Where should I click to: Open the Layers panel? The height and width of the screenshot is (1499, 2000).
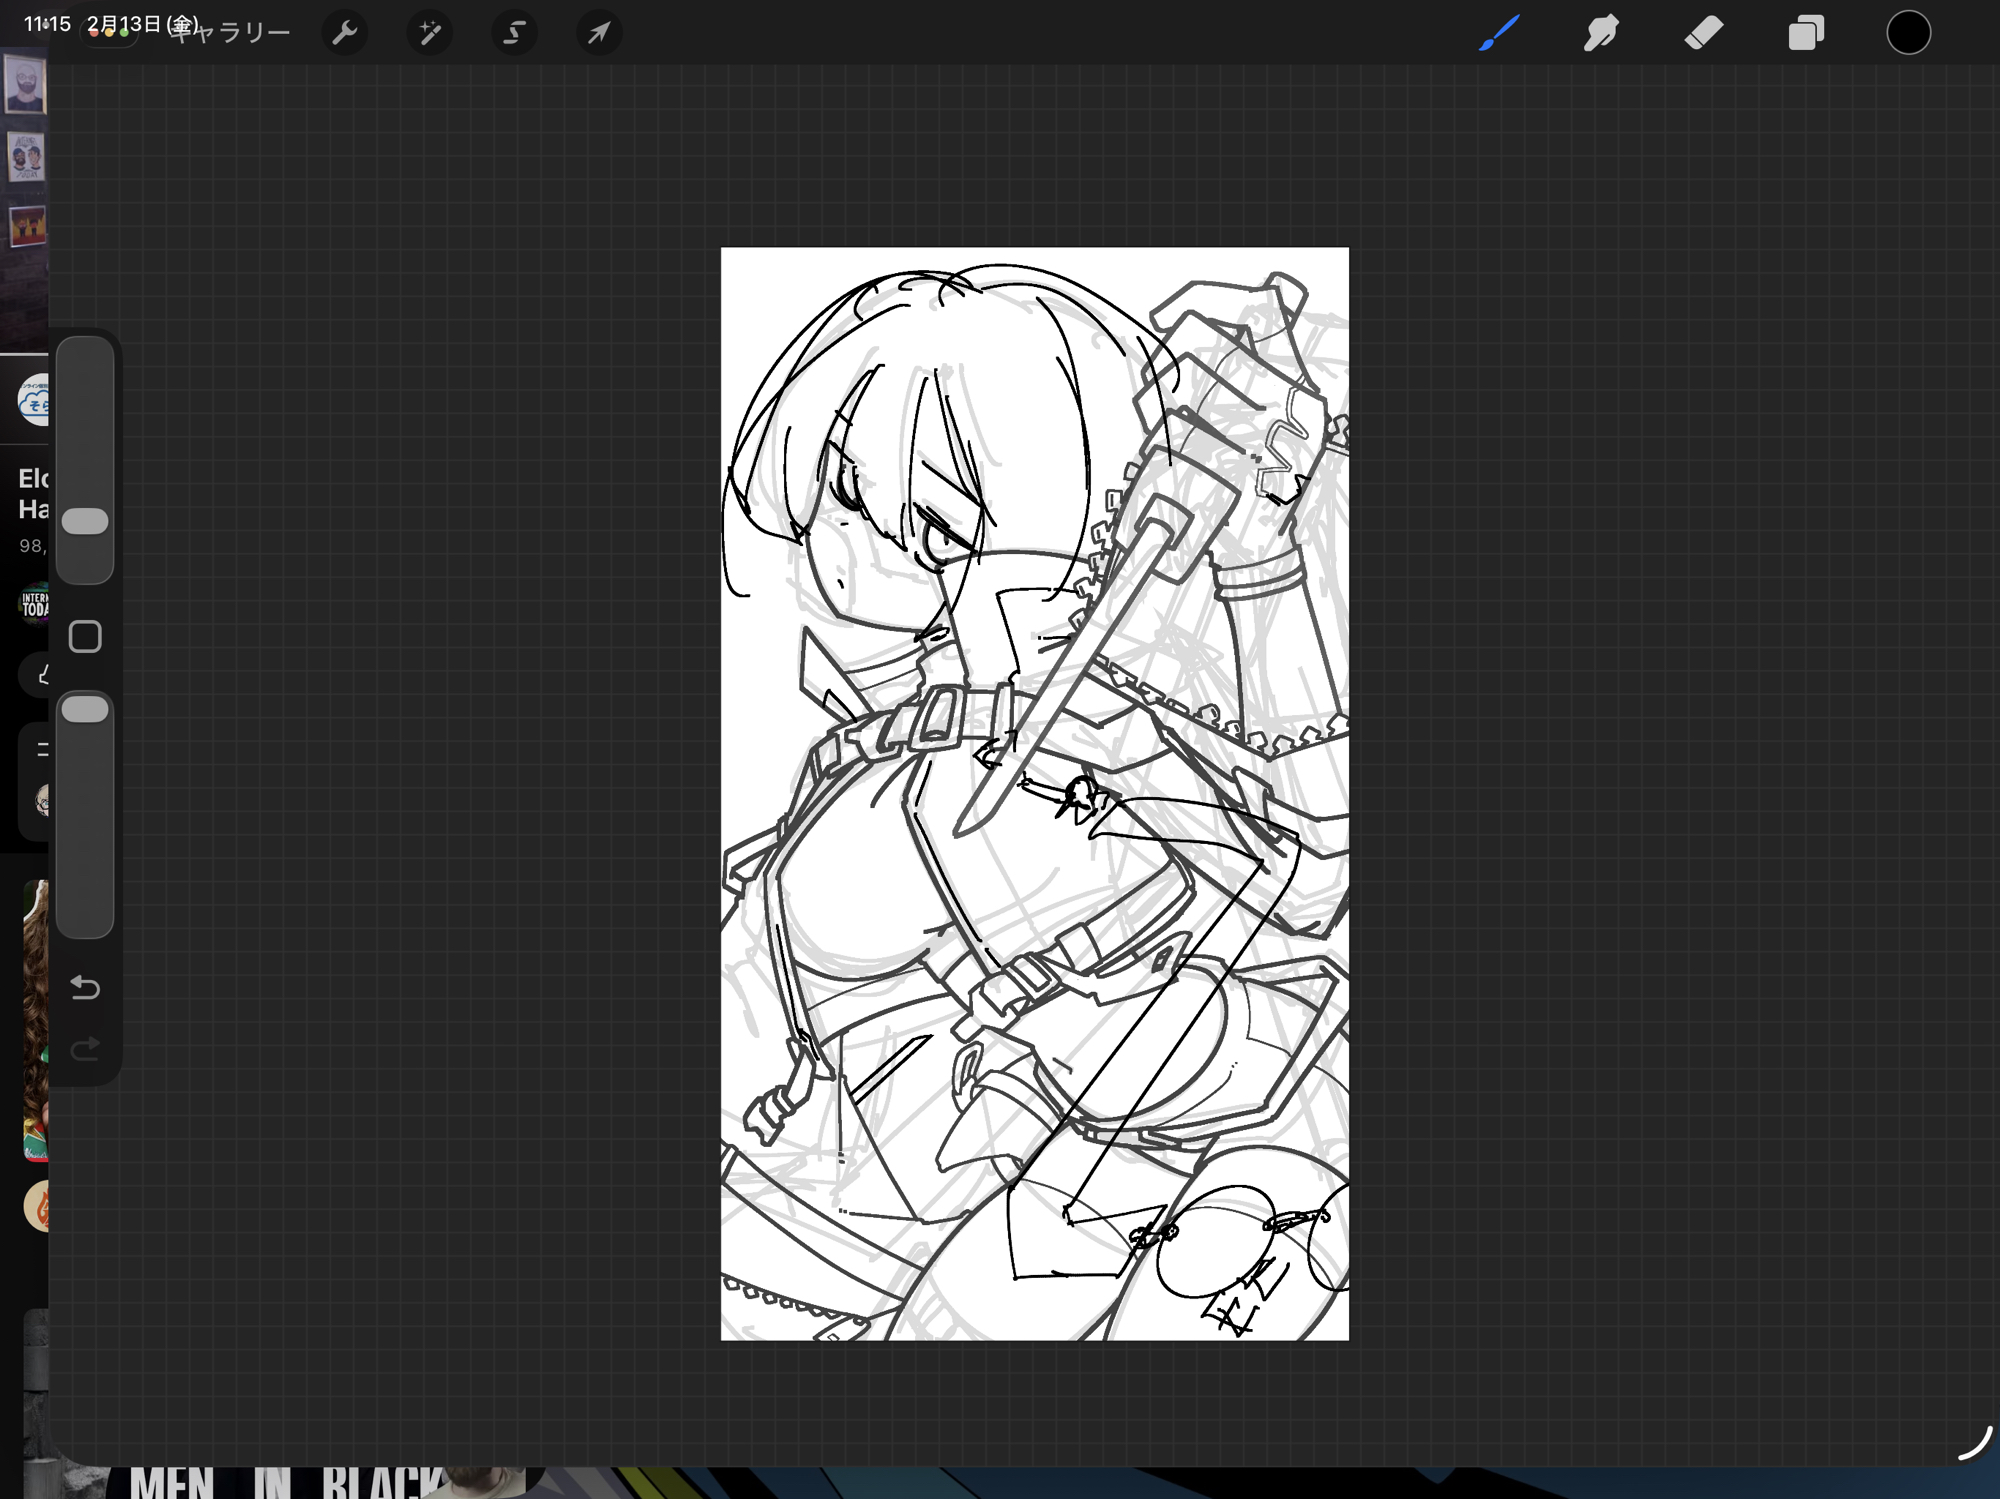pyautogui.click(x=1806, y=33)
